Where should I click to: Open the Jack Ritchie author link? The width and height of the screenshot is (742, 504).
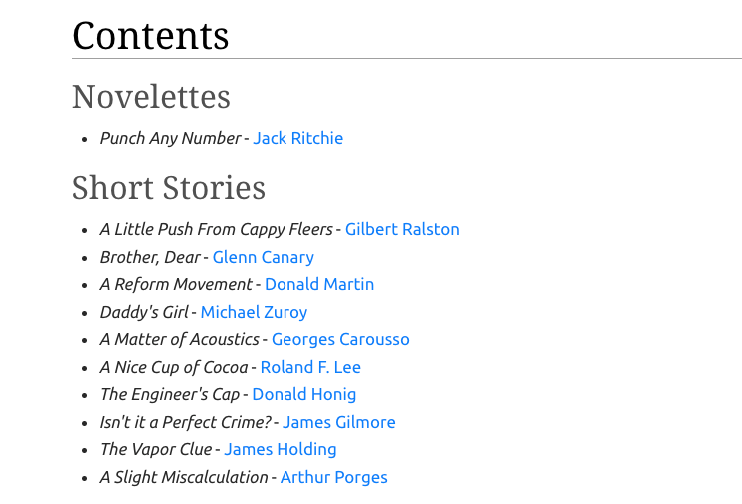pos(298,138)
